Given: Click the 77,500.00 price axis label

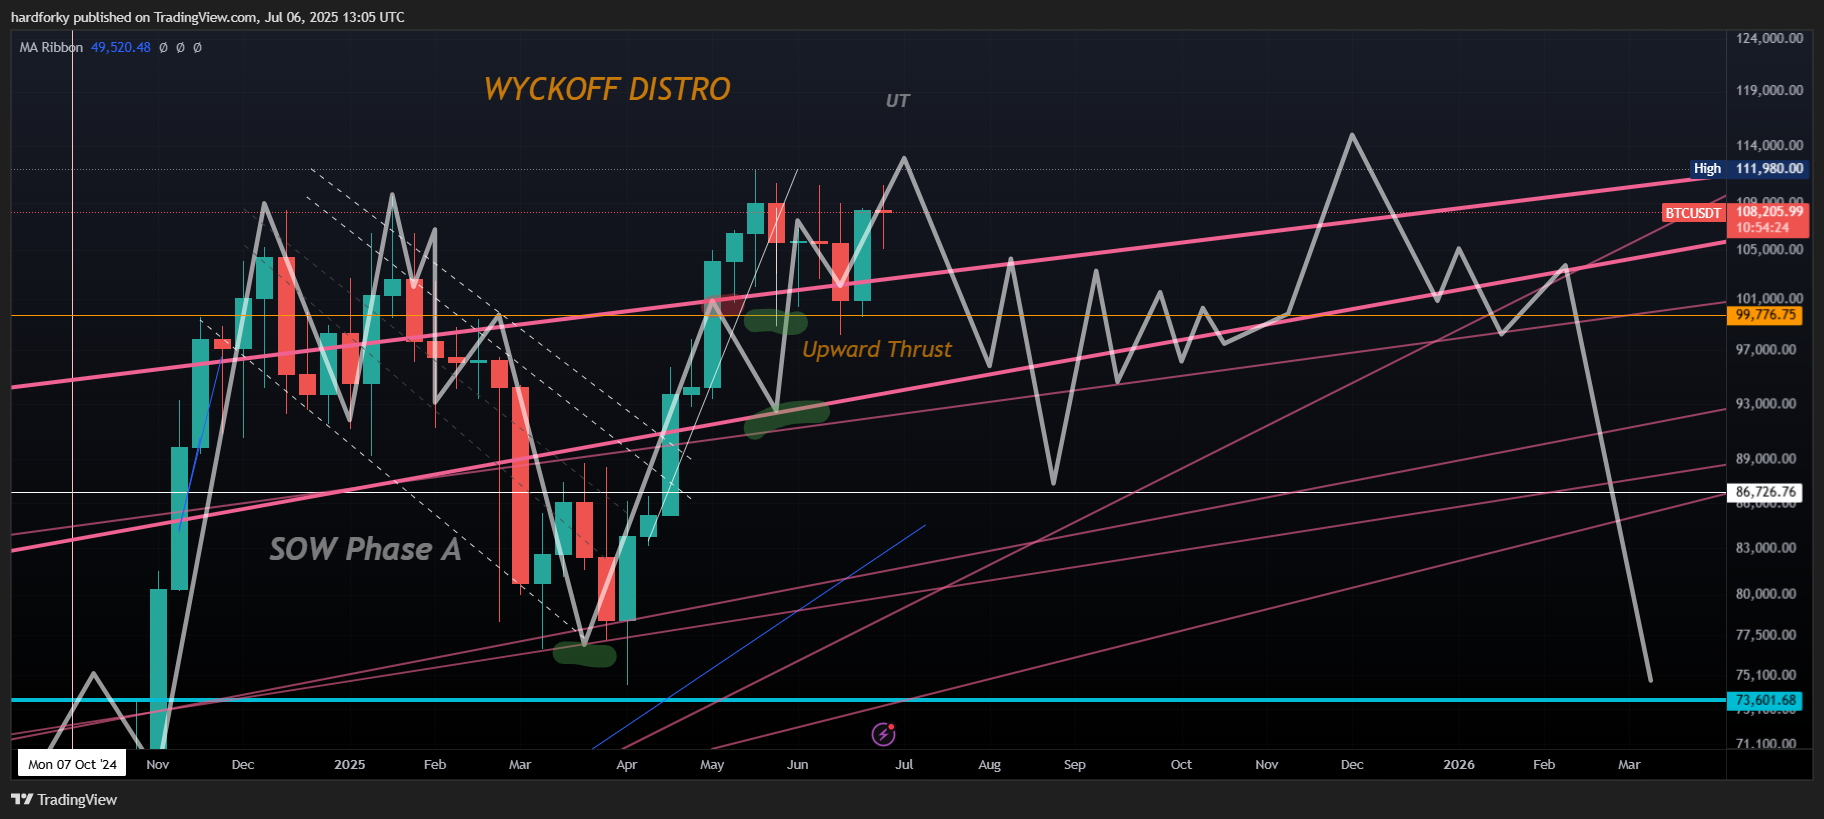Looking at the screenshot, I should (1766, 634).
